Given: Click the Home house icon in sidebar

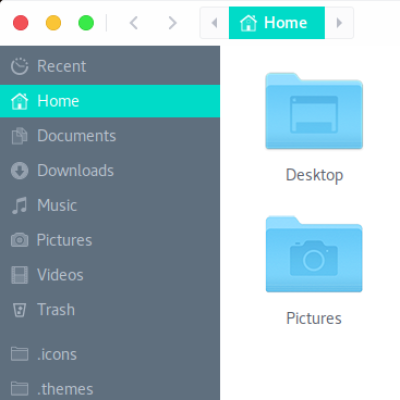Looking at the screenshot, I should click(x=19, y=101).
